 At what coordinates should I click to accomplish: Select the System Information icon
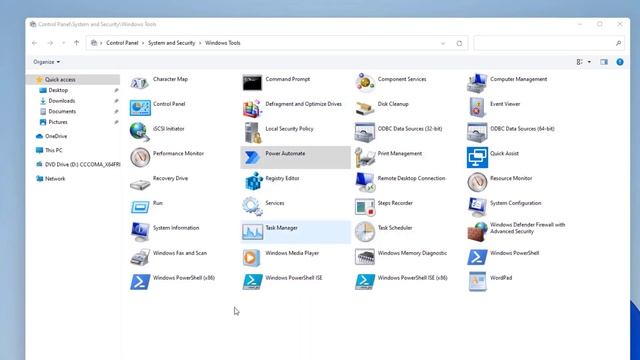coord(140,232)
